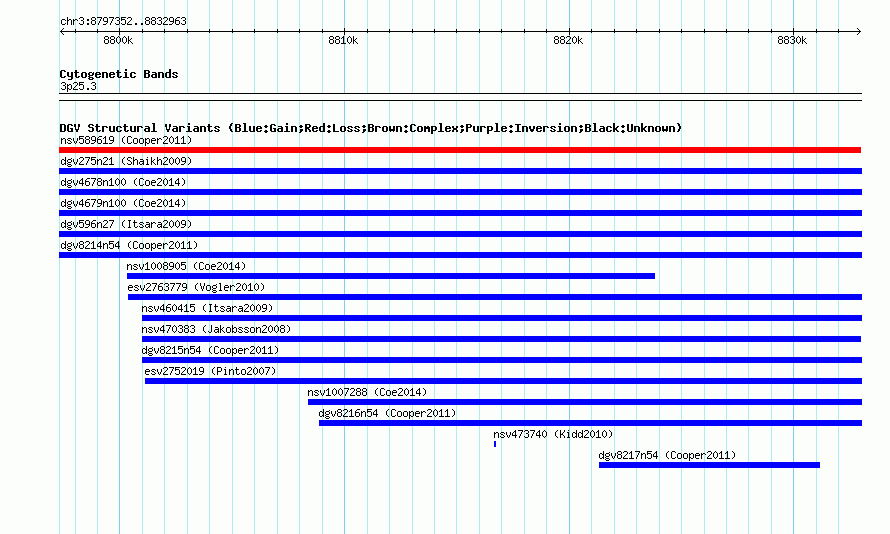Click the 8820k ruler mark

(x=568, y=40)
